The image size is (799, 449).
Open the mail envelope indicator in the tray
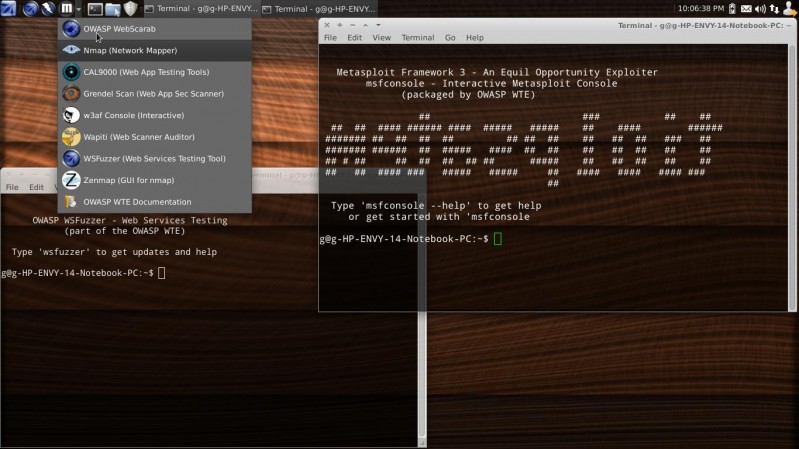(745, 9)
